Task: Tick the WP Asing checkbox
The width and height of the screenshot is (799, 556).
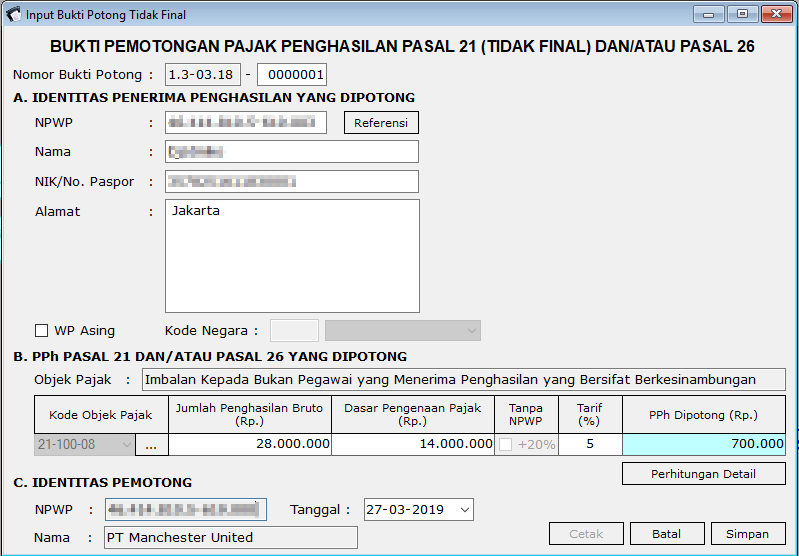Action: [x=41, y=331]
